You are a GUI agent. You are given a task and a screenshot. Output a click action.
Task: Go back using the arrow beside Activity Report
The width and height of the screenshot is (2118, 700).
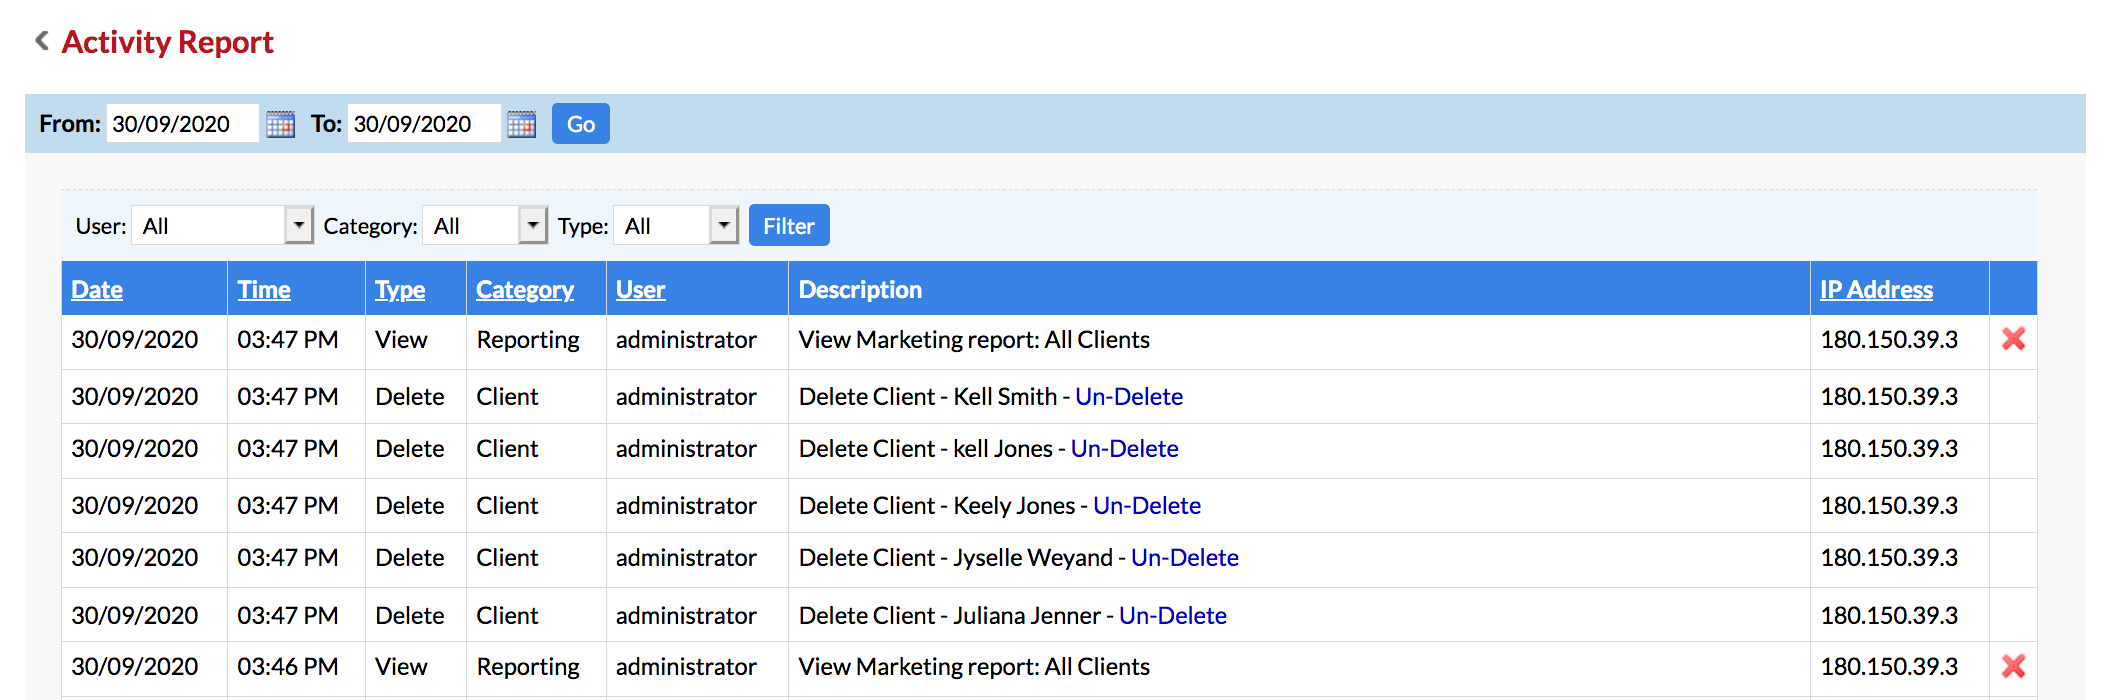pyautogui.click(x=42, y=41)
